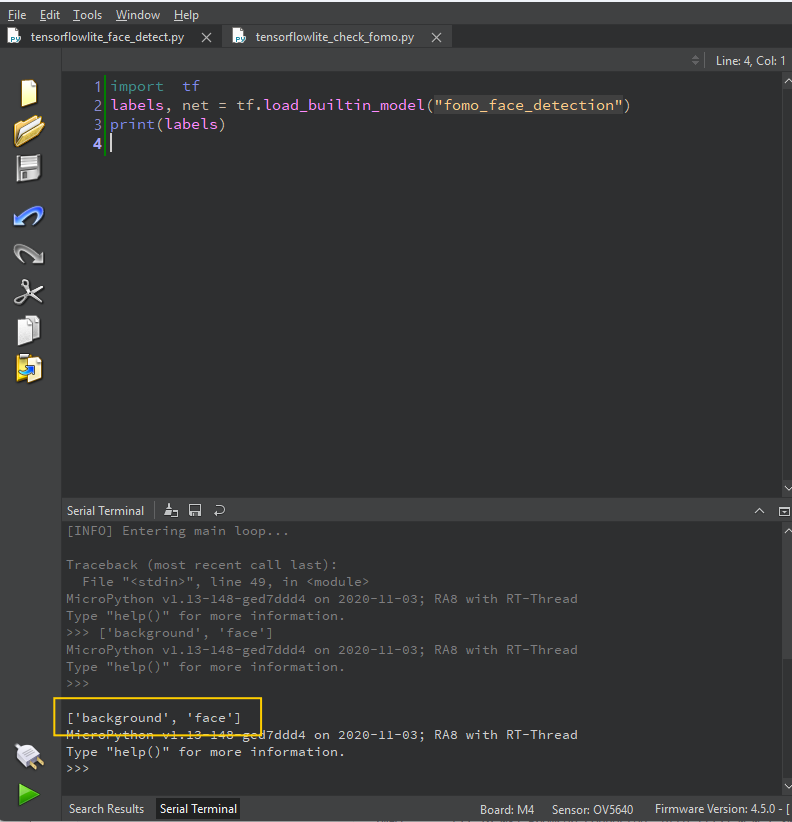
Task: Click the Paste clipboard icon
Action: (29, 368)
